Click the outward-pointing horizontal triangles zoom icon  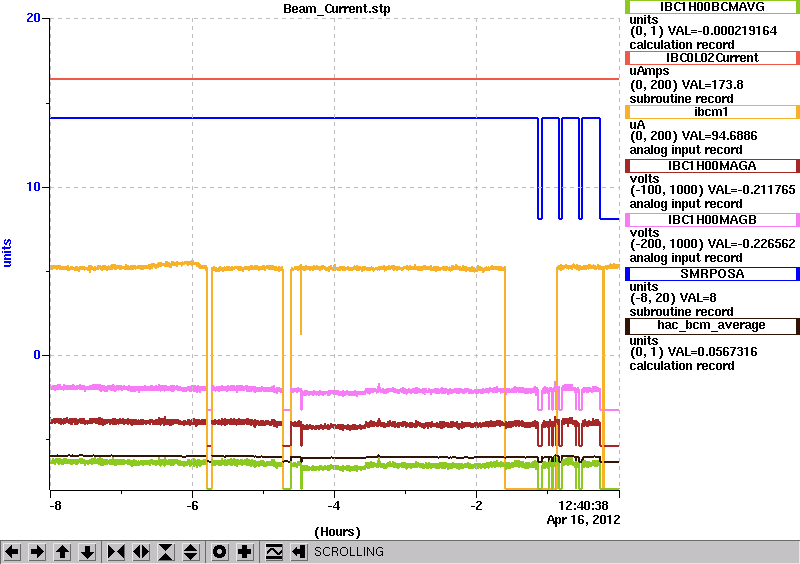[x=141, y=552]
